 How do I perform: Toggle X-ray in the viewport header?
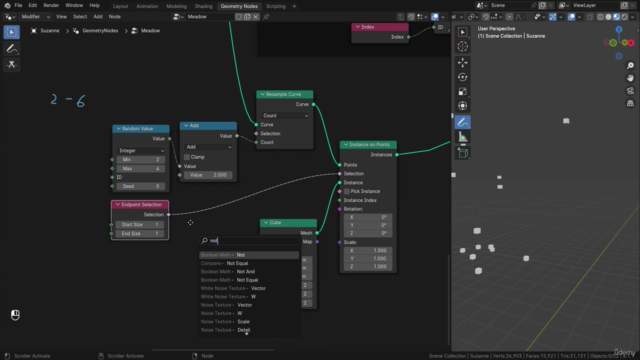click(x=589, y=17)
